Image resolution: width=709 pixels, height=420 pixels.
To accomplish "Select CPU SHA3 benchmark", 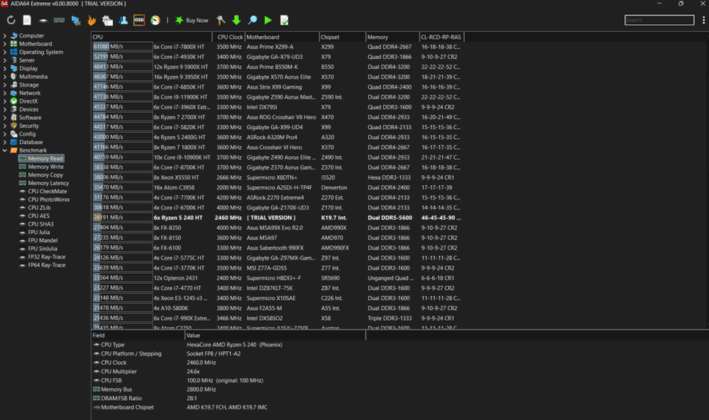I will [40, 224].
